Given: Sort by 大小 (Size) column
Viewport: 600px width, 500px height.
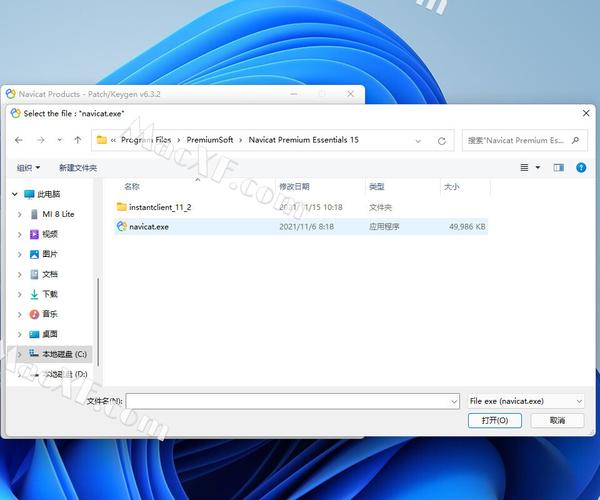Looking at the screenshot, I should (x=452, y=187).
